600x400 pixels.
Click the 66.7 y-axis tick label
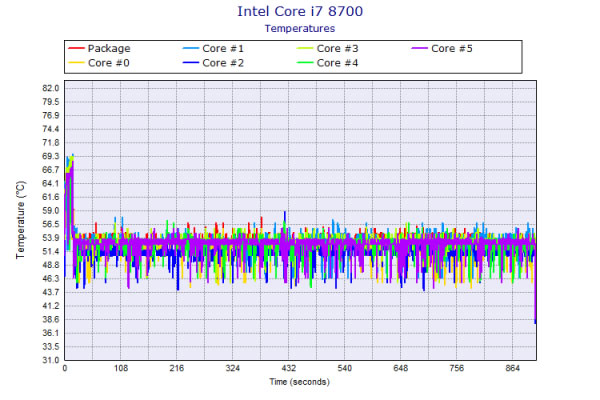(51, 170)
